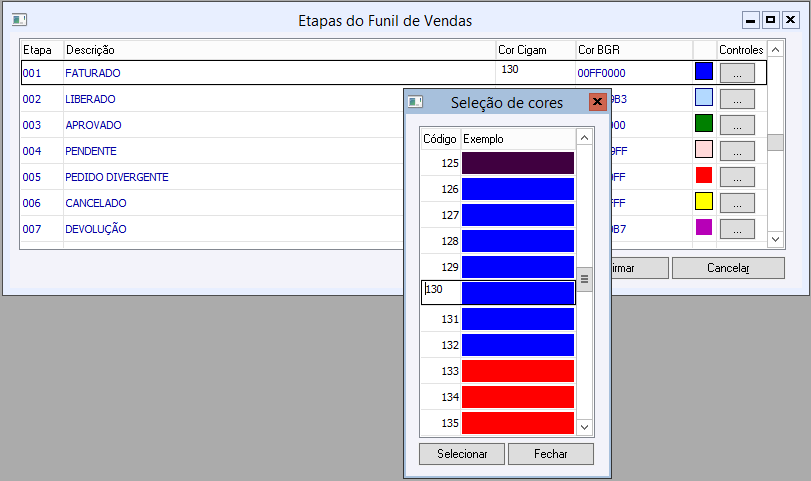Click stage code 004 cell

pos(42,151)
